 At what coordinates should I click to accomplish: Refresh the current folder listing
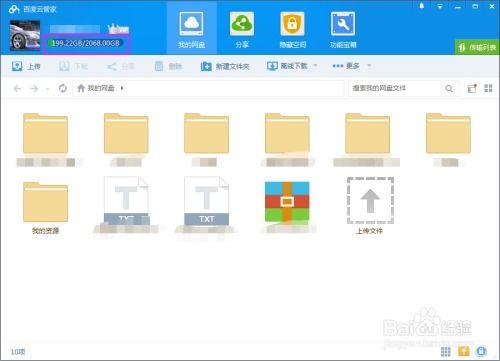(x=63, y=88)
